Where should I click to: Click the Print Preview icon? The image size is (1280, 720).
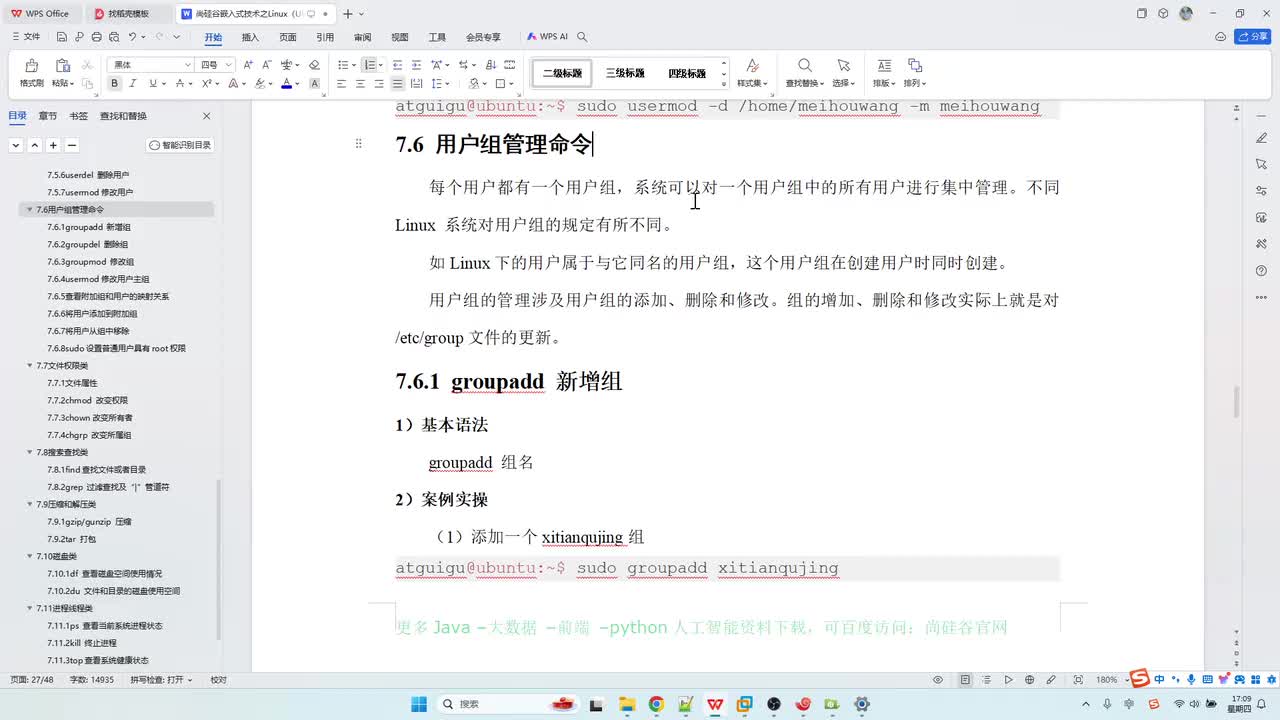point(113,37)
